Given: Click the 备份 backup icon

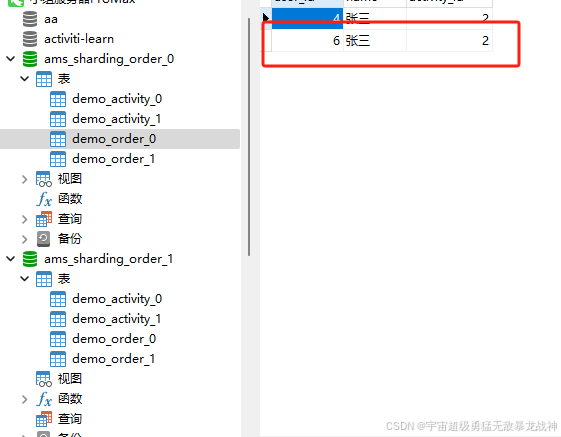Looking at the screenshot, I should pyautogui.click(x=44, y=239).
